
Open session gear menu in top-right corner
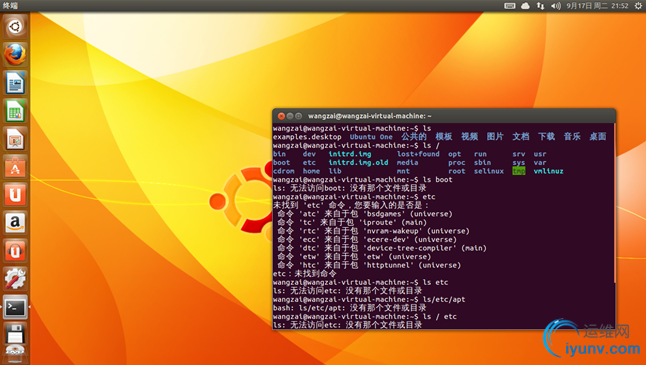point(638,6)
